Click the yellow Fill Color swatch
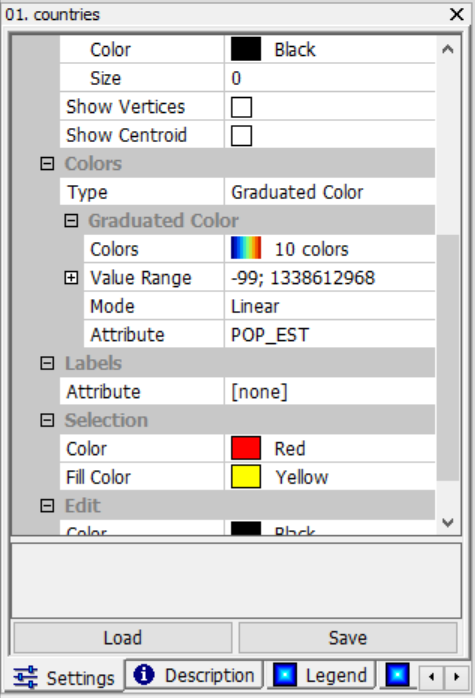 pos(246,477)
